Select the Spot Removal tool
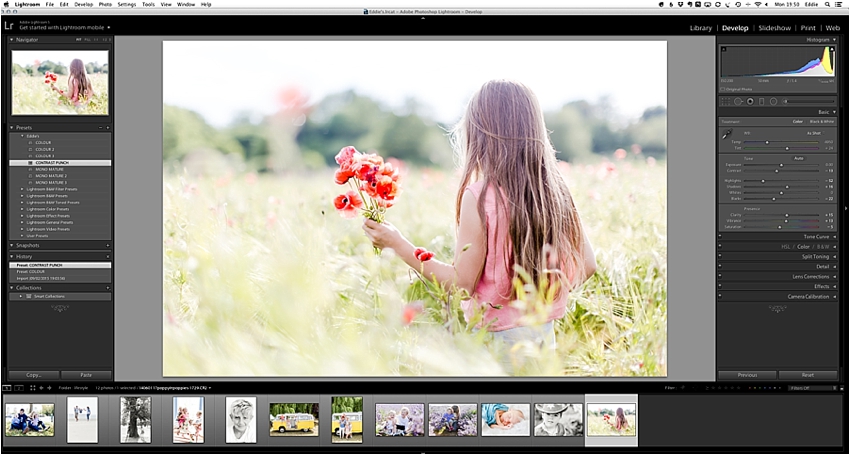Viewport: 850px width, 455px height. pos(738,101)
